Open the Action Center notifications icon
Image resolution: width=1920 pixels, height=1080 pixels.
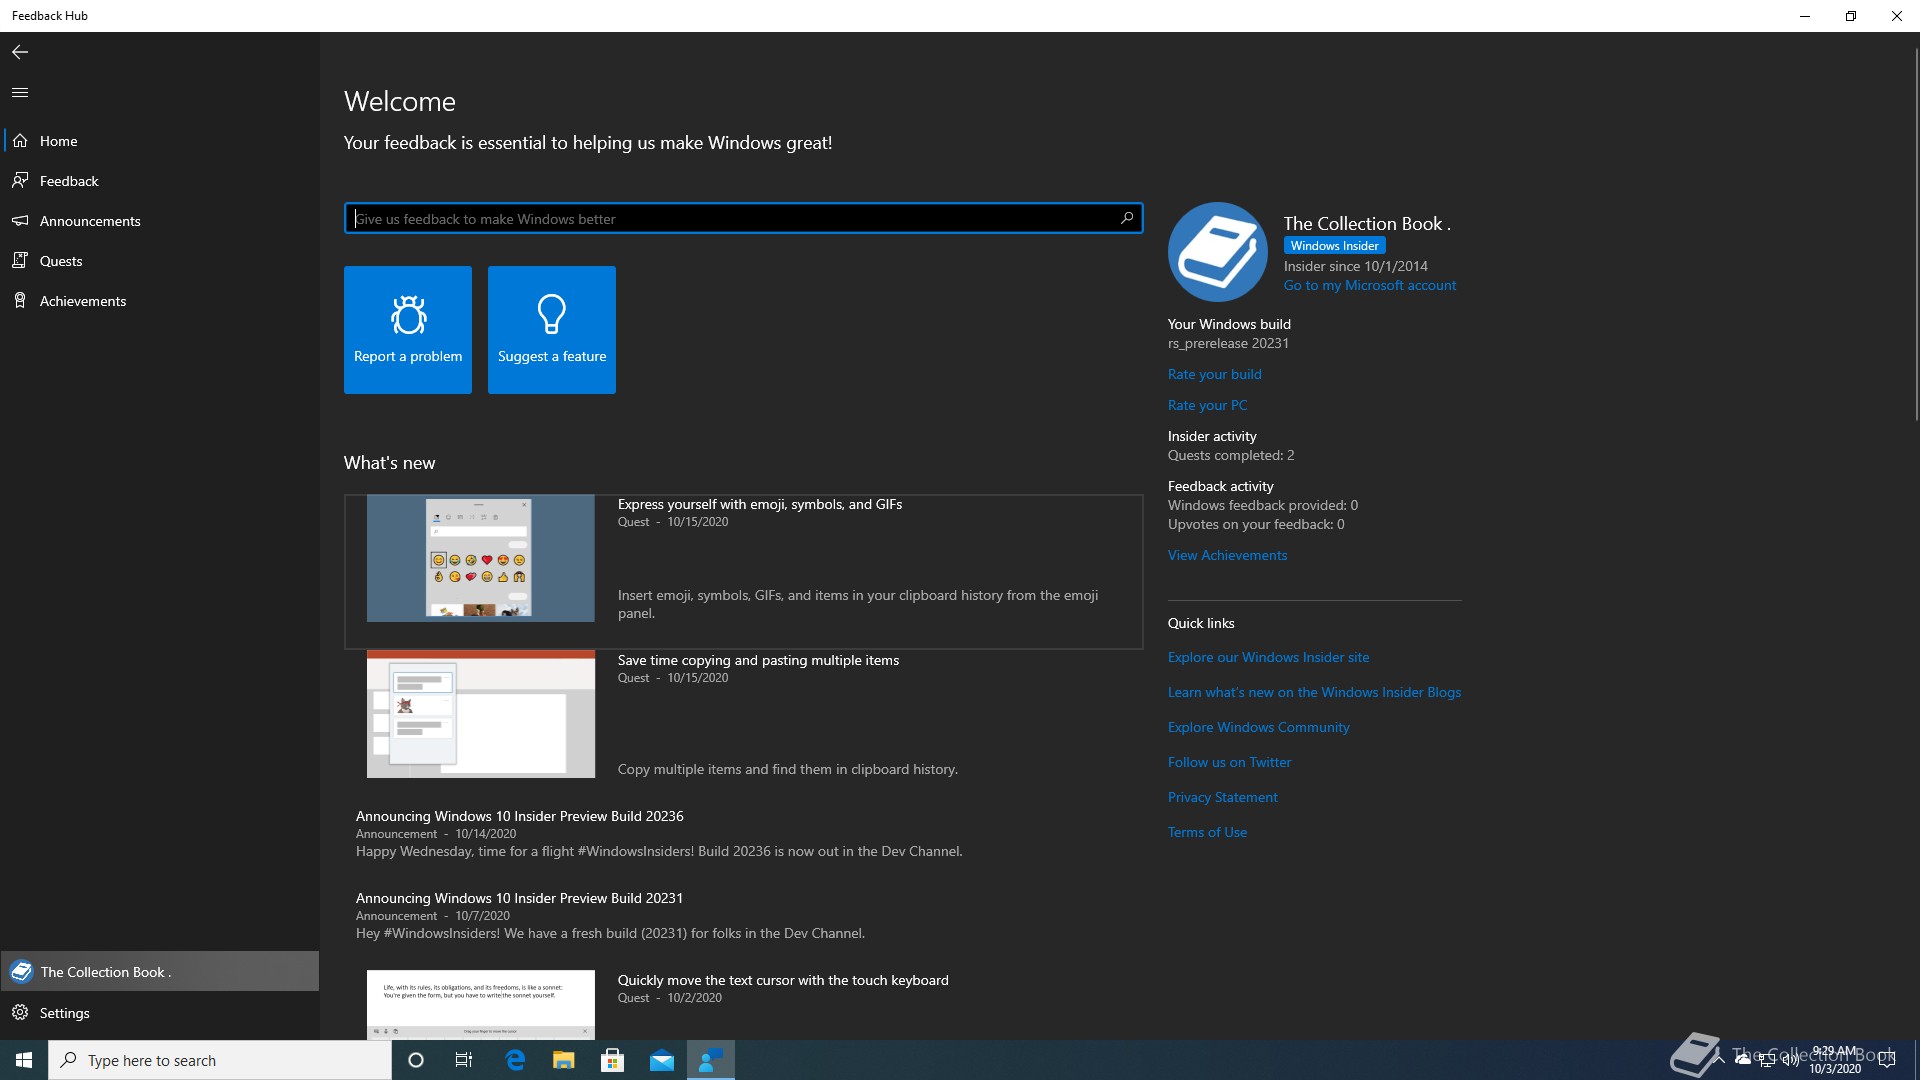click(1888, 1060)
